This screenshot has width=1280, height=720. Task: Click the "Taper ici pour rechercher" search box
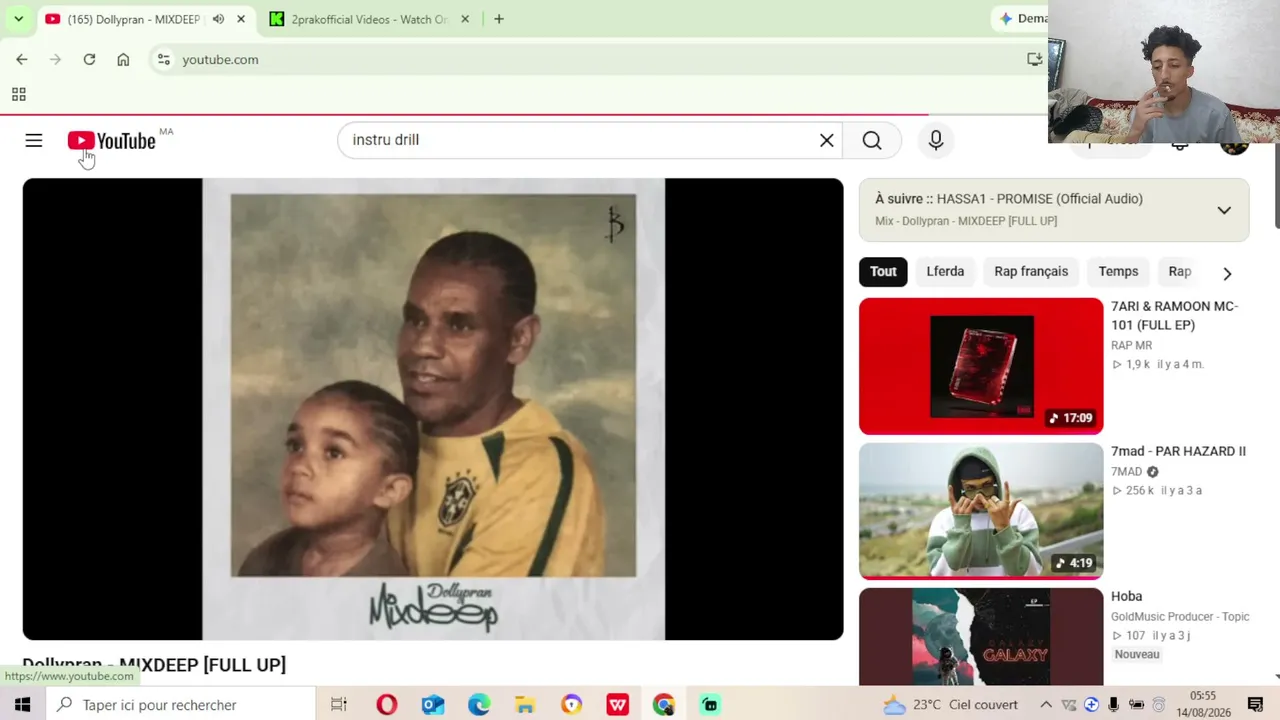click(x=182, y=705)
